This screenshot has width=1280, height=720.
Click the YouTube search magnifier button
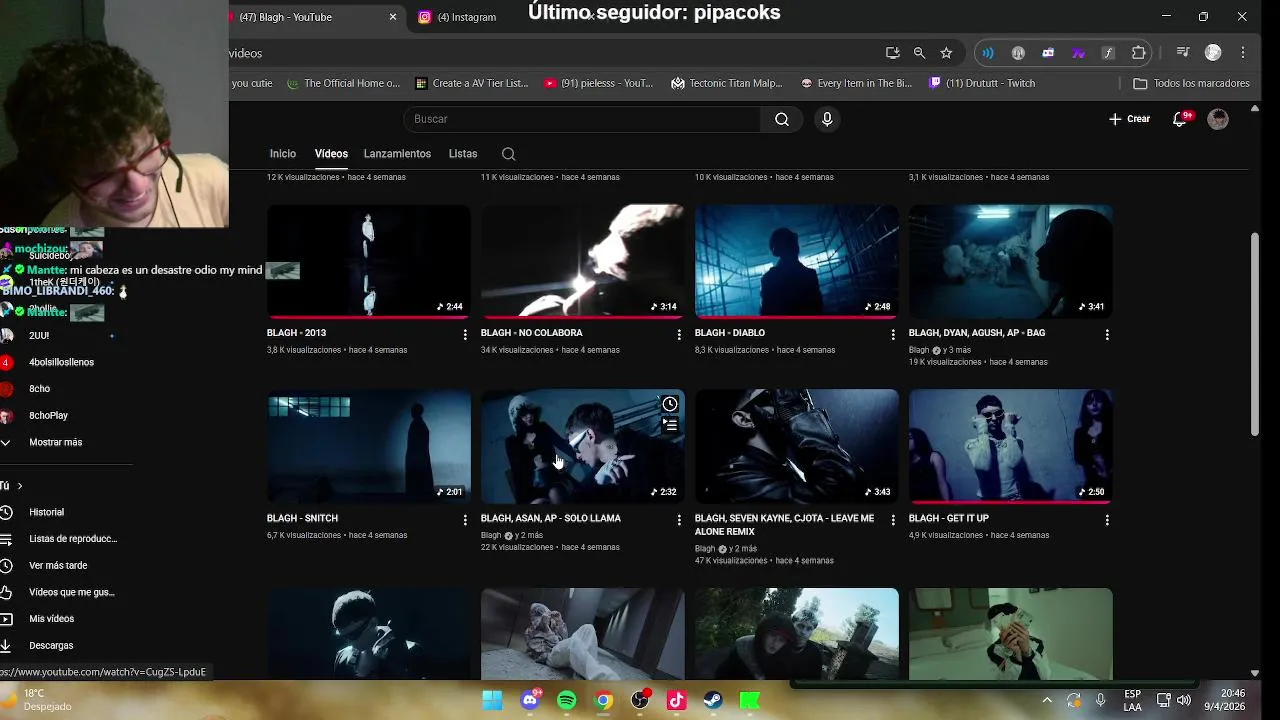click(782, 119)
